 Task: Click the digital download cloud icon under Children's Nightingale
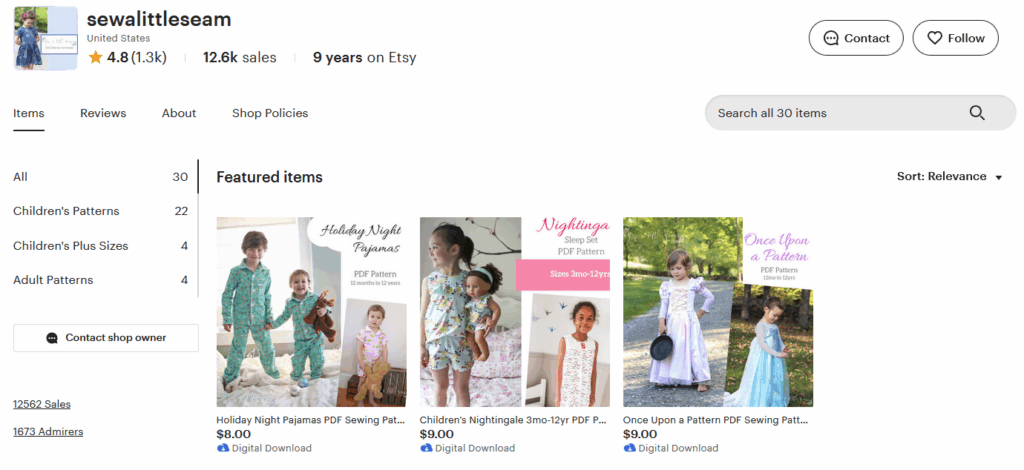click(426, 448)
